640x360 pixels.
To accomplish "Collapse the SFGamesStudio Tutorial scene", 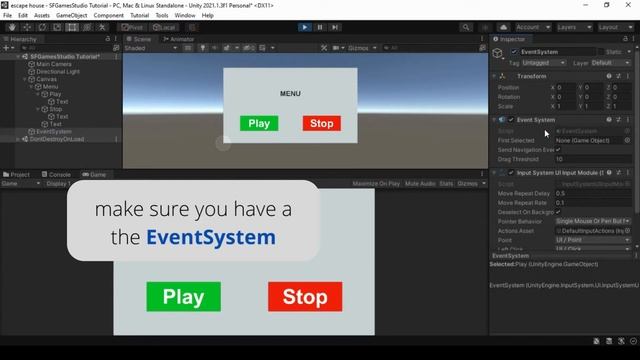I will pyautogui.click(x=18, y=57).
